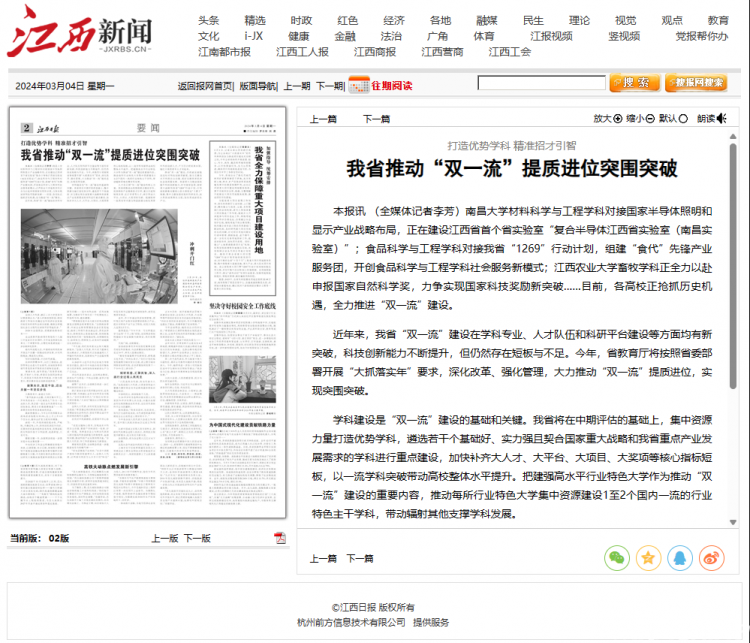Open 各地 navigation item
750x643 pixels.
click(441, 21)
